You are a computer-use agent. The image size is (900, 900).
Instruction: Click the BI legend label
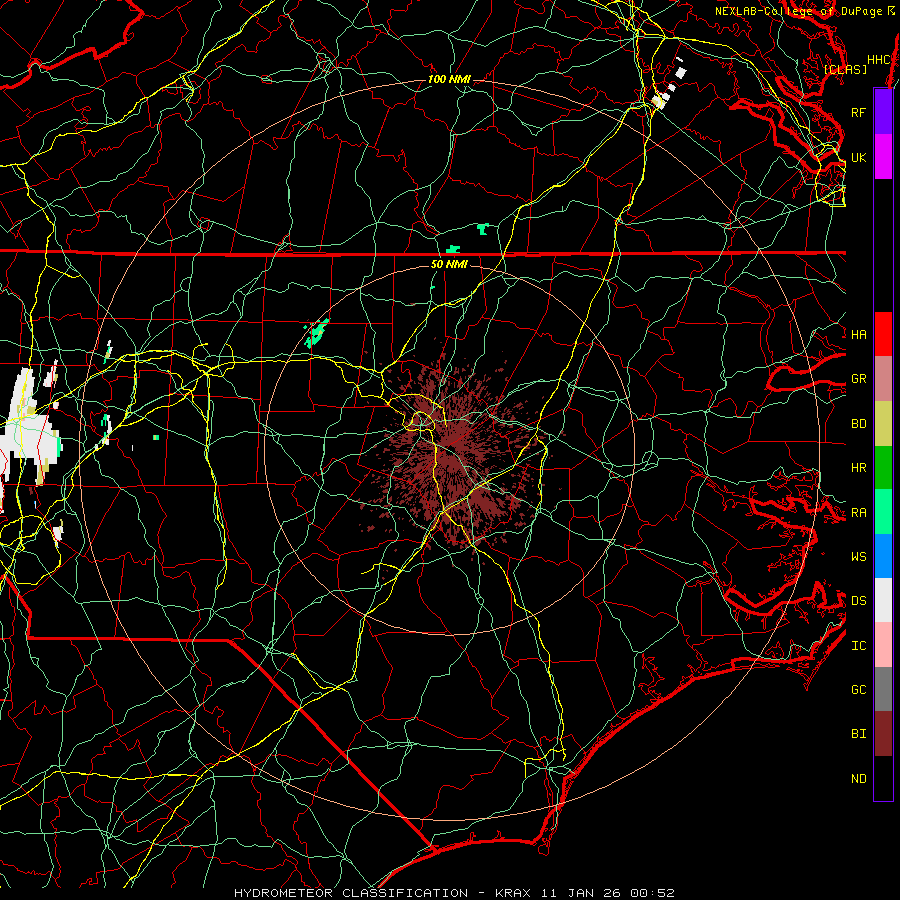pos(858,734)
